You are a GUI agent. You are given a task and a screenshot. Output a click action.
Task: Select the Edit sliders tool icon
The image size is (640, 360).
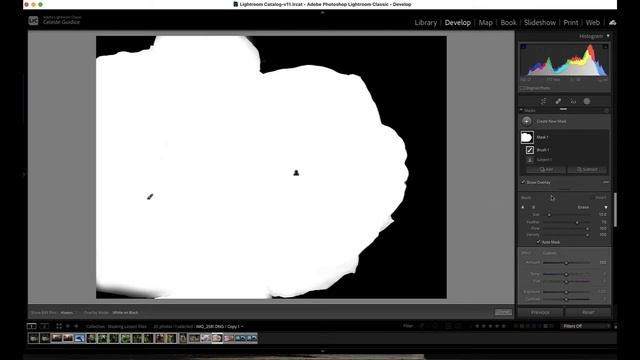tap(543, 101)
